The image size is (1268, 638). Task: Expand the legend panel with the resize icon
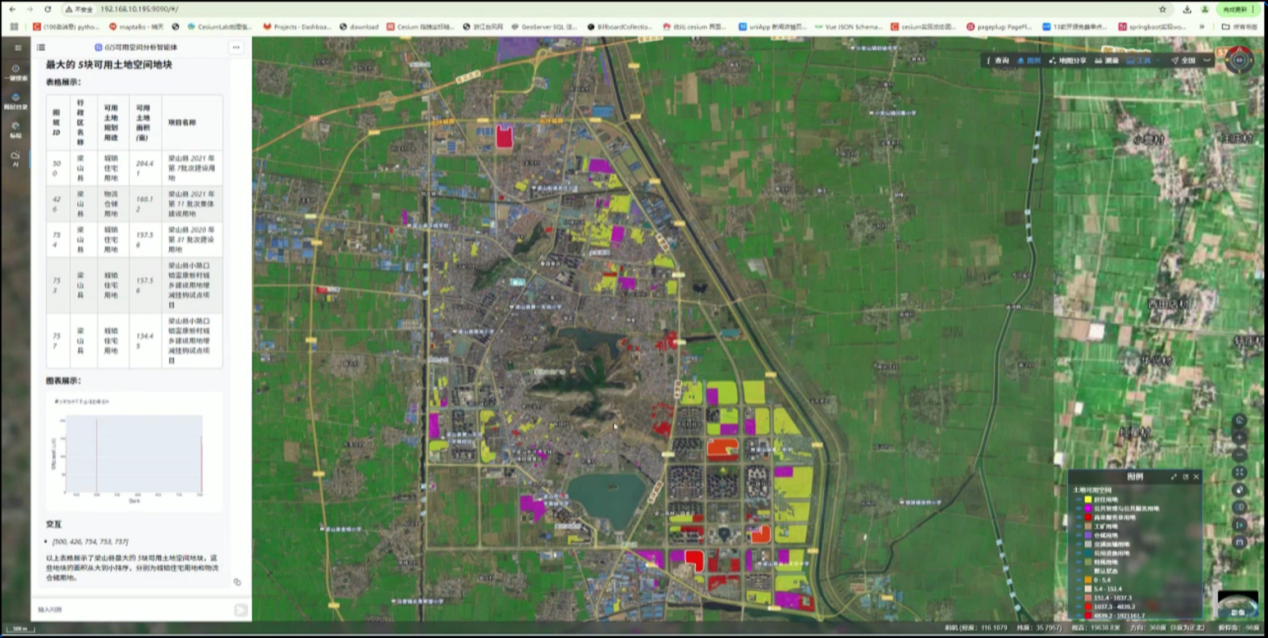pyautogui.click(x=1174, y=477)
